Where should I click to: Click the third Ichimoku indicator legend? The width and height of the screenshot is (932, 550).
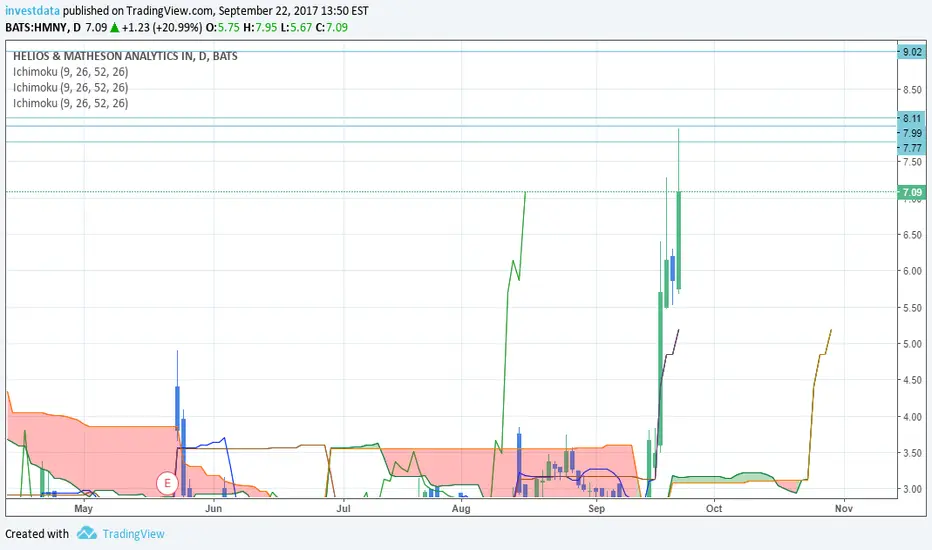click(70, 103)
